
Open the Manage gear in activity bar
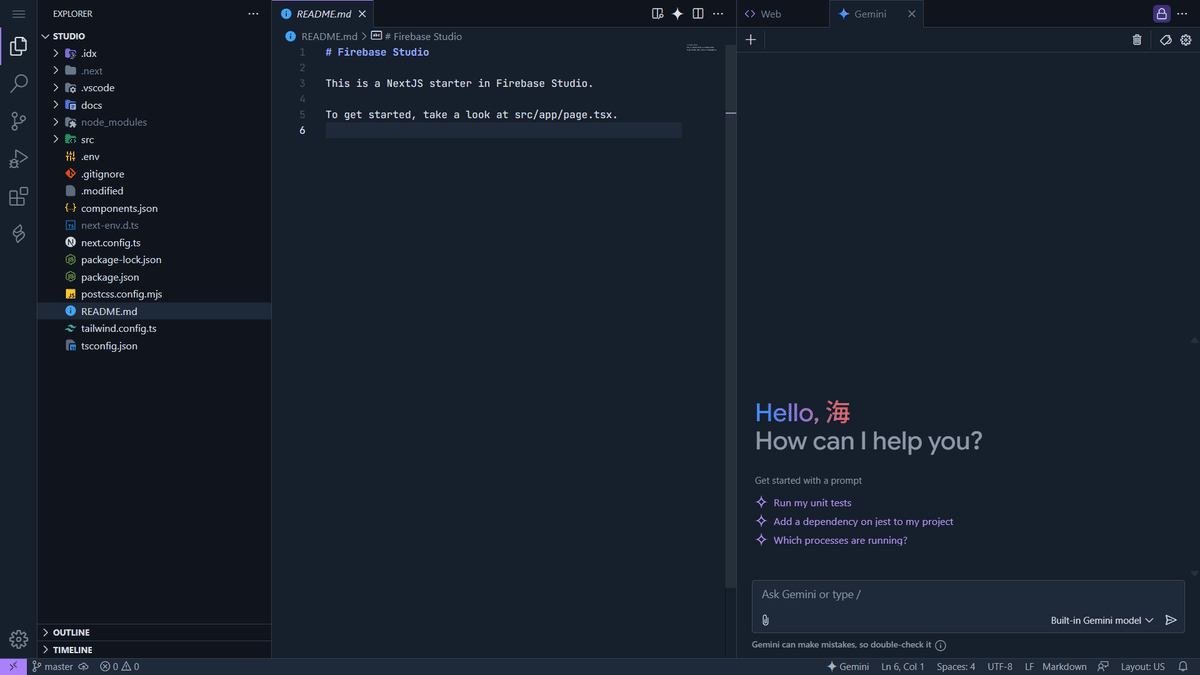pyautogui.click(x=18, y=639)
